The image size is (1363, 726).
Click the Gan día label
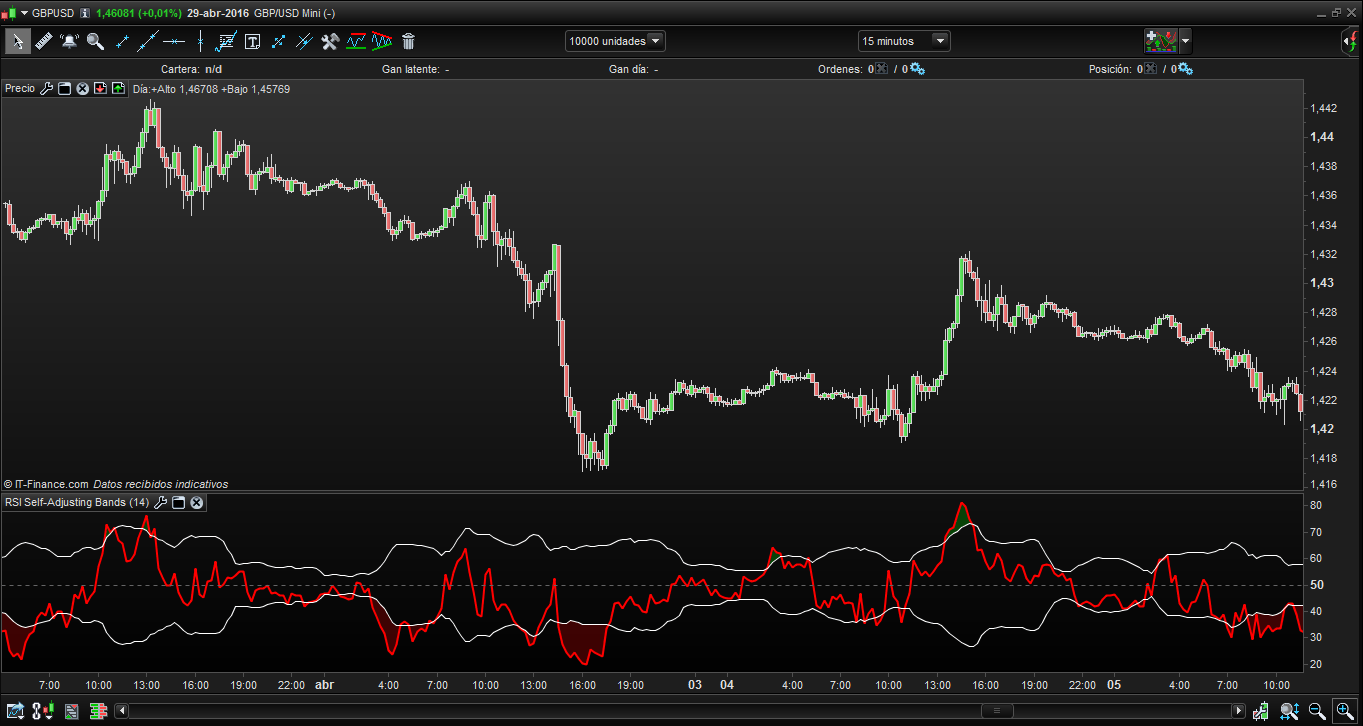[x=633, y=69]
